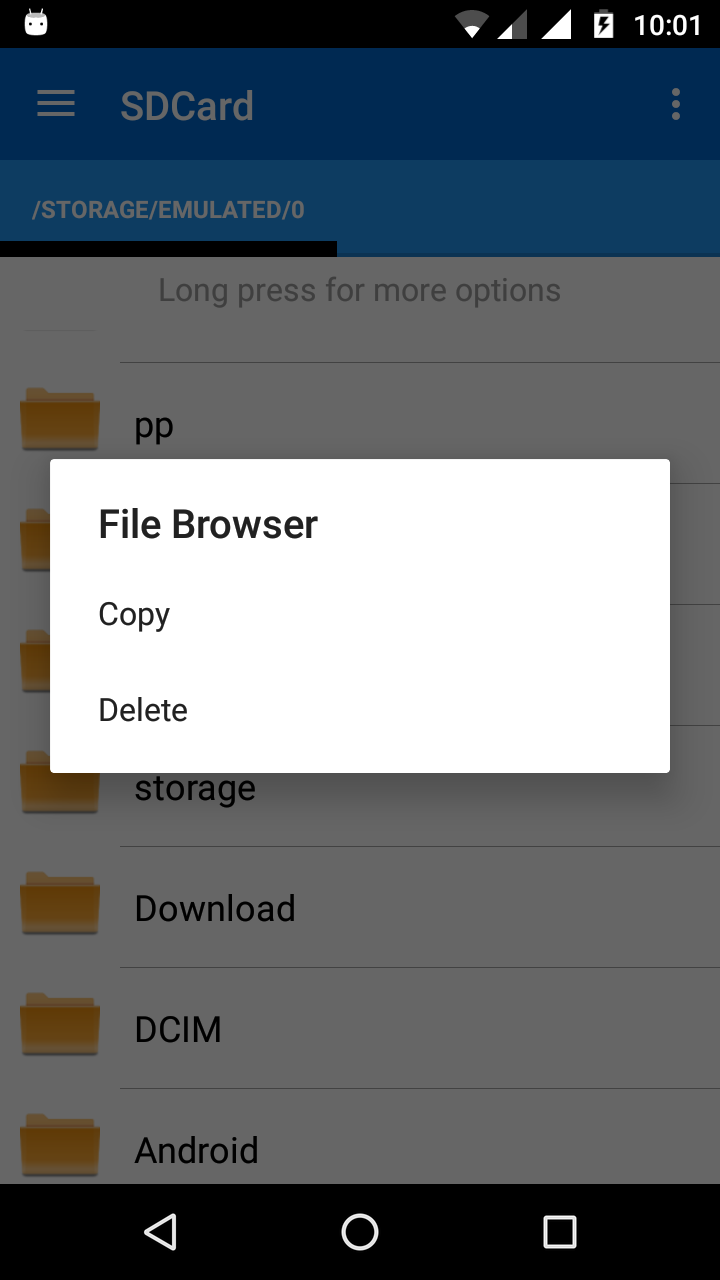Tap the DCIM folder icon
The image size is (720, 1280).
tap(60, 1024)
